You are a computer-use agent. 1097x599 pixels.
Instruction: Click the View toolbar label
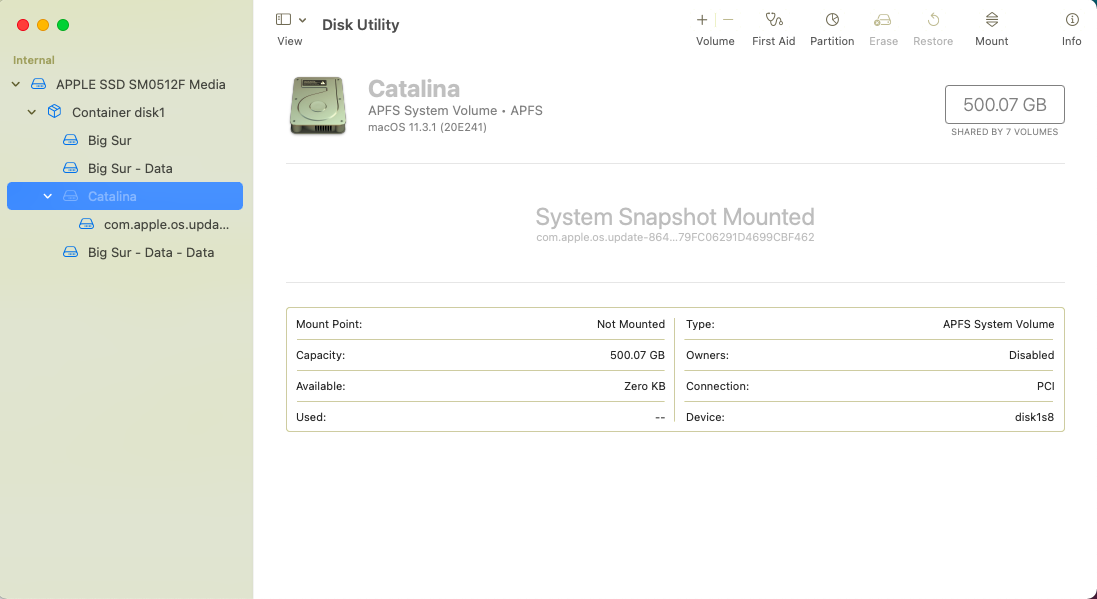tap(290, 41)
